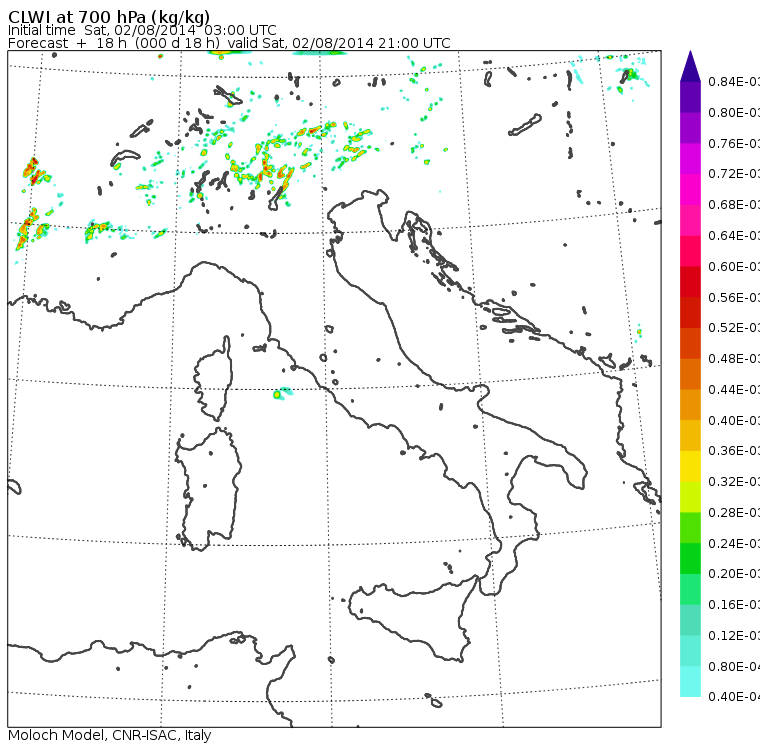Click colorbar band between 0.52E-03 and 0.56E-03
This screenshot has height=749, width=760.
coord(690,313)
